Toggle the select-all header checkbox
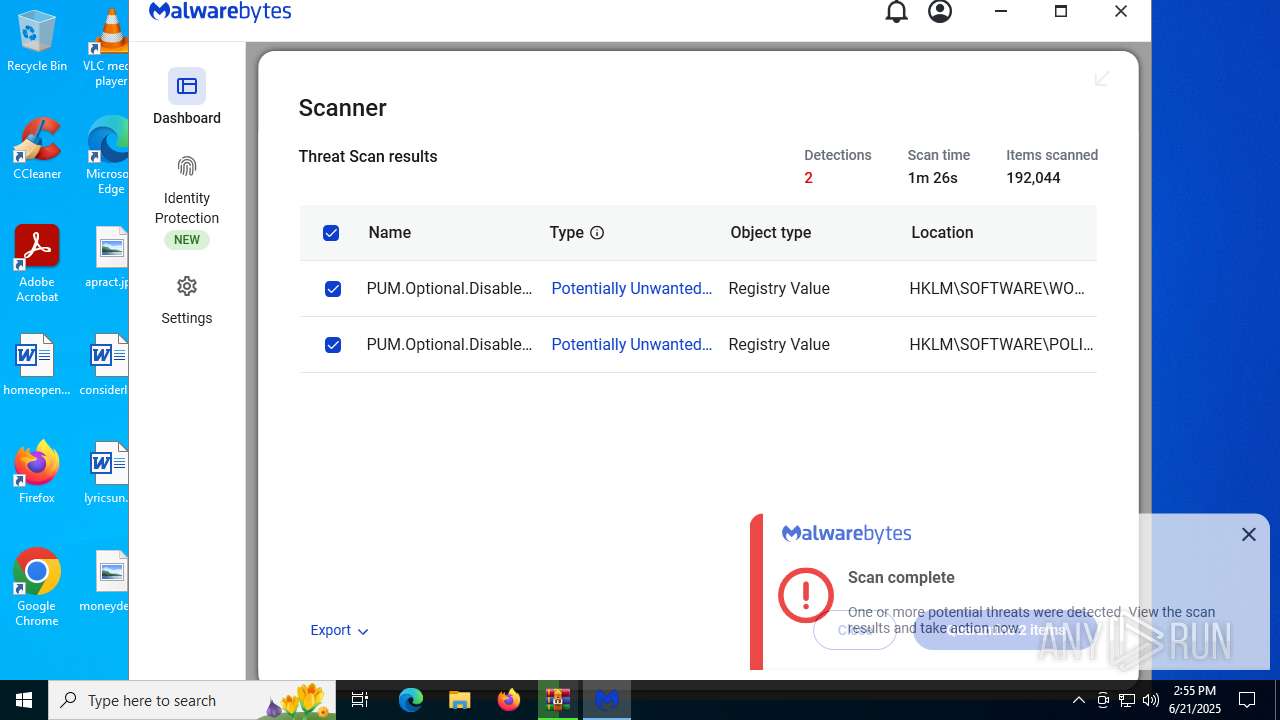1280x720 pixels. pyautogui.click(x=331, y=233)
